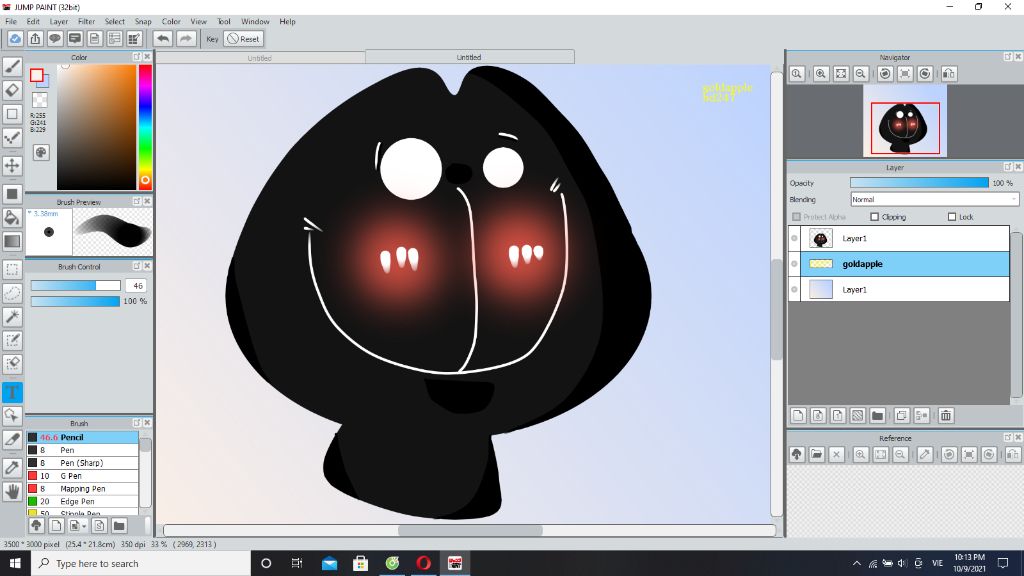
Task: Click the Reset button
Action: tap(244, 39)
